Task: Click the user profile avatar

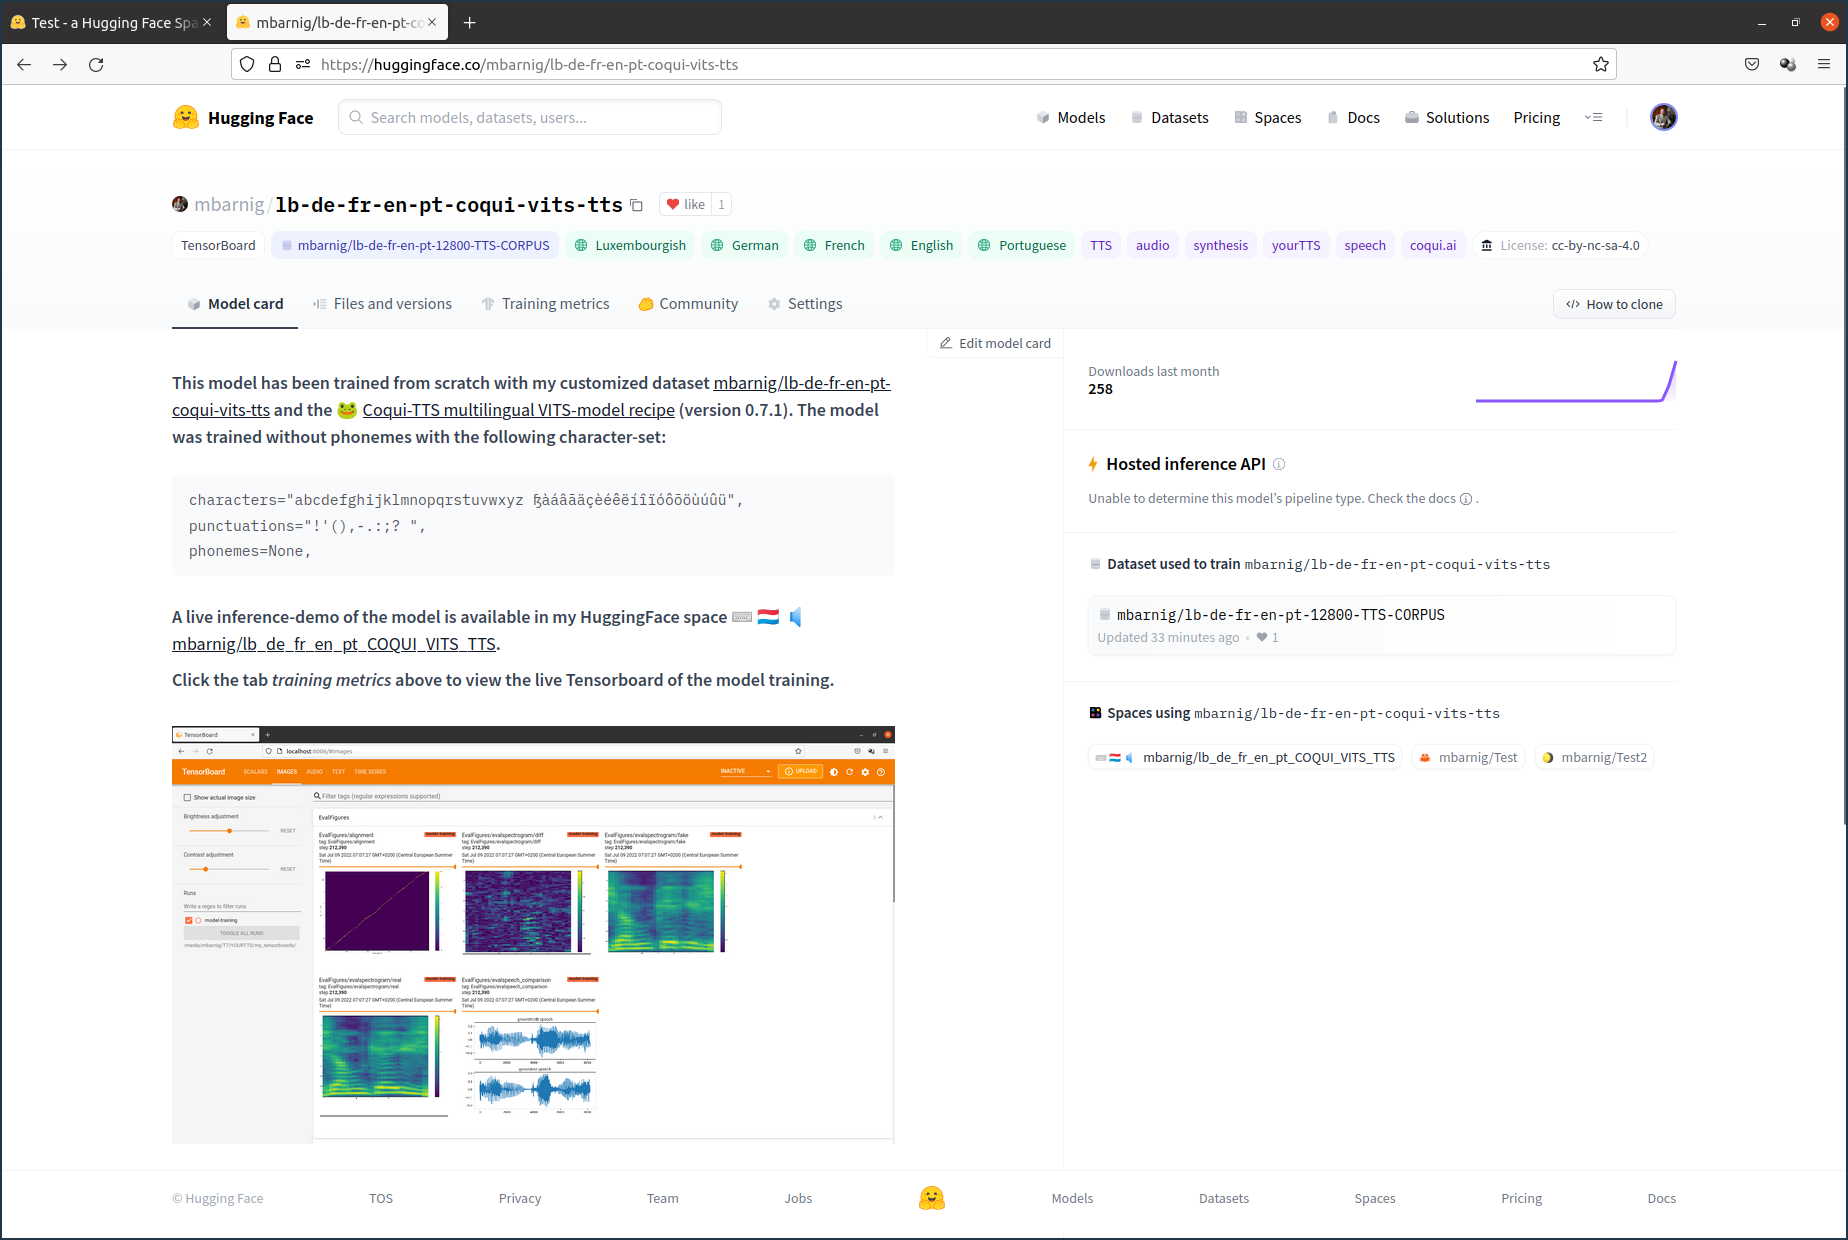Action: (x=1663, y=118)
